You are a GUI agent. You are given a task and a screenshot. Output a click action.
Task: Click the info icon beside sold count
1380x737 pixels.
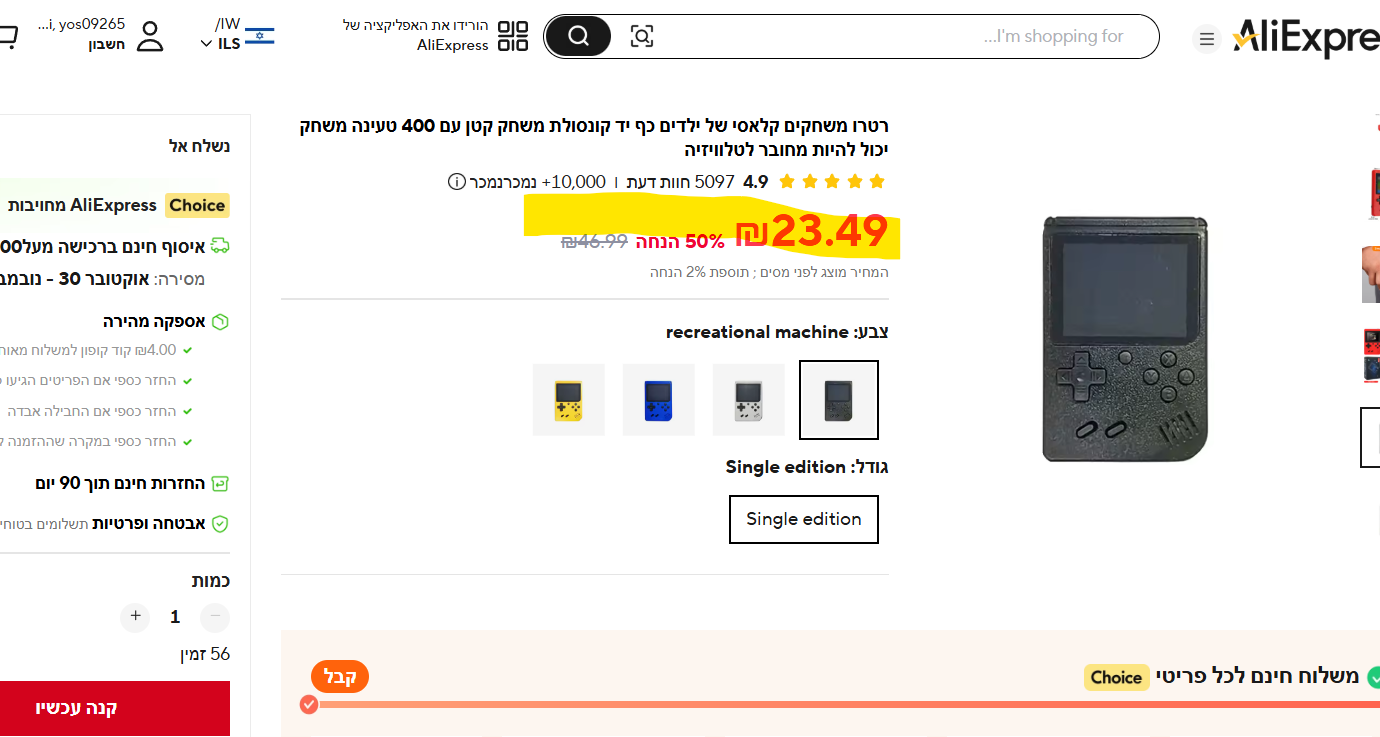click(456, 182)
